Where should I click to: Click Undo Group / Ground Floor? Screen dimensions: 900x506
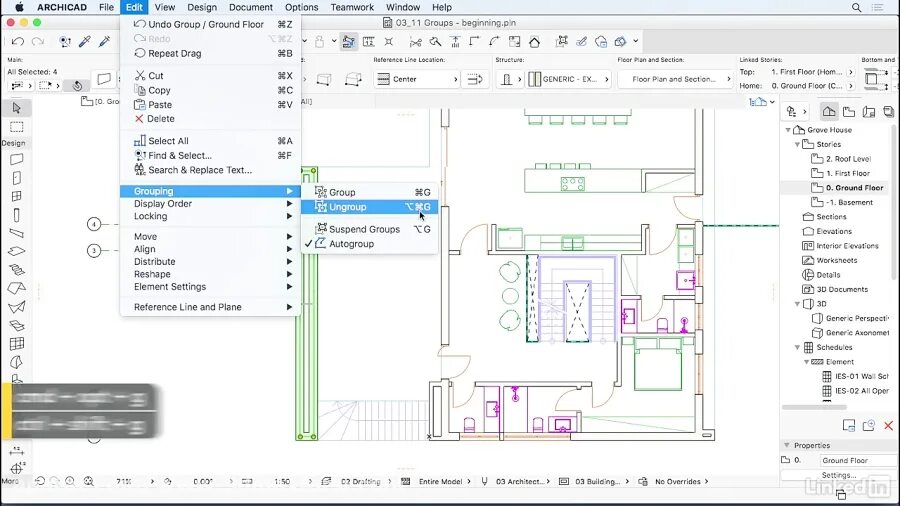coord(211,24)
